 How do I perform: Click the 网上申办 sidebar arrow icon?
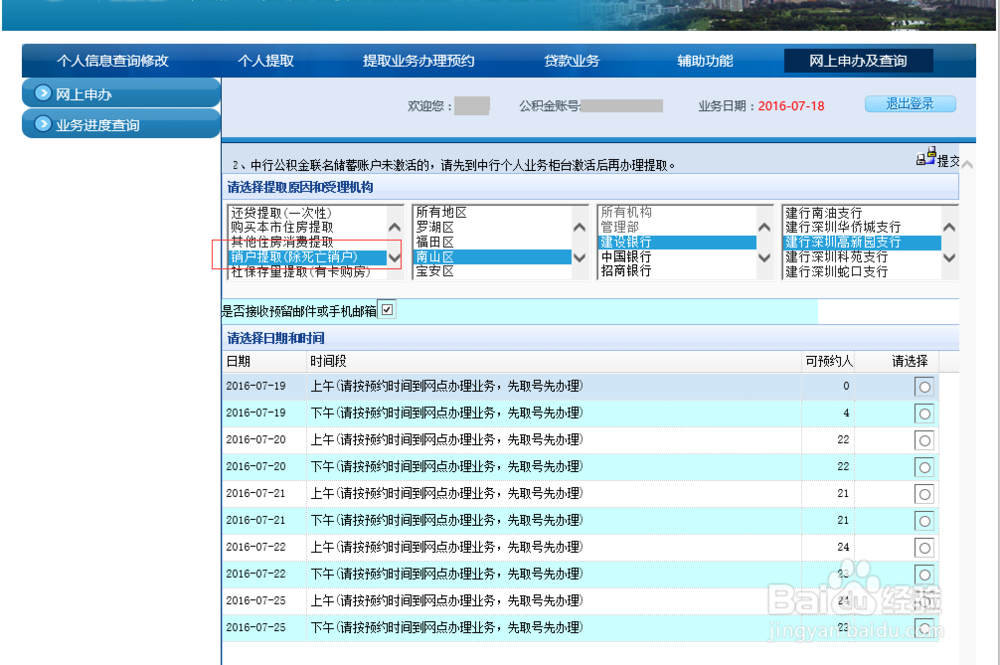pyautogui.click(x=43, y=93)
